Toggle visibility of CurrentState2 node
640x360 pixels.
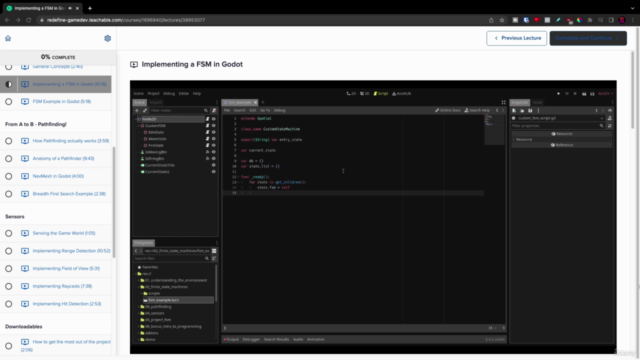(x=213, y=172)
